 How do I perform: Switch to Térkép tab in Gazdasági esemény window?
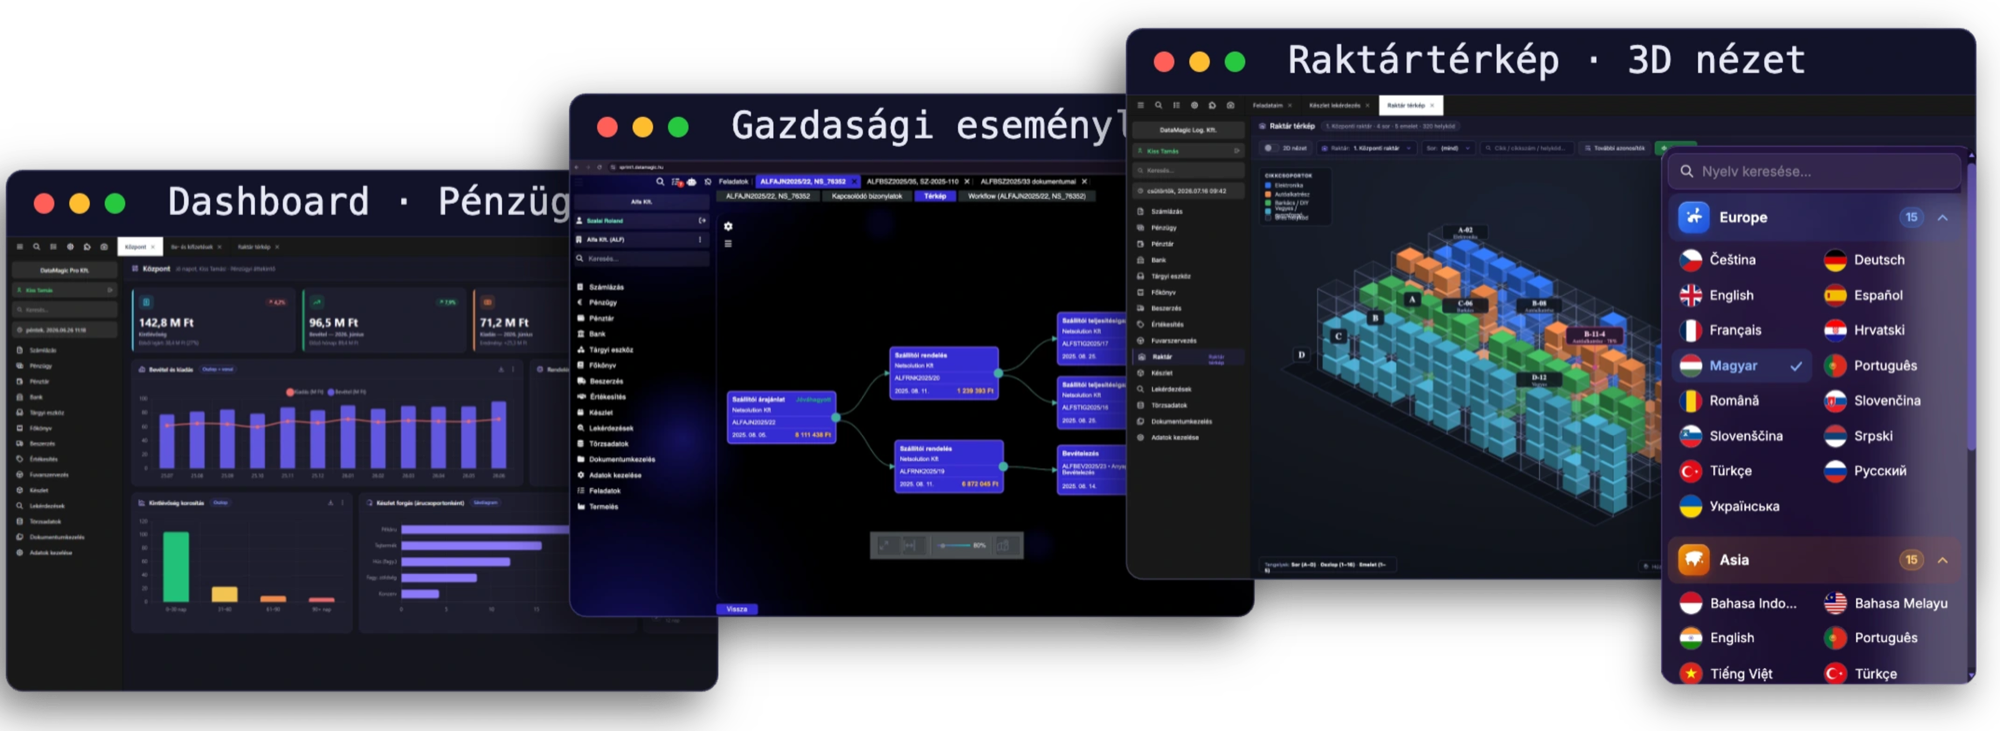(935, 196)
